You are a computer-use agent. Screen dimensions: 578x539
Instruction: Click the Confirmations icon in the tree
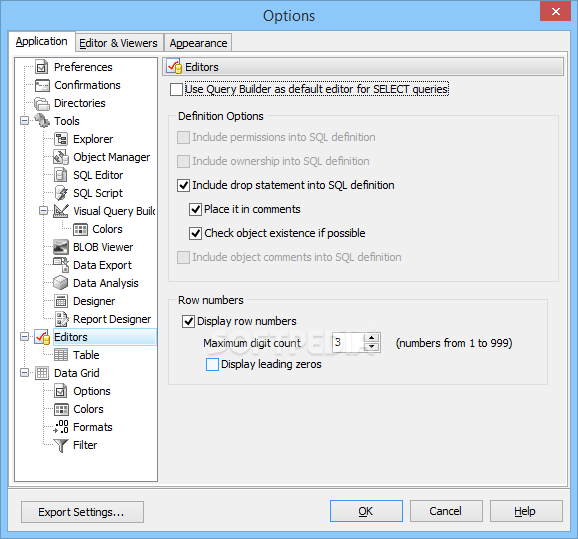42,86
